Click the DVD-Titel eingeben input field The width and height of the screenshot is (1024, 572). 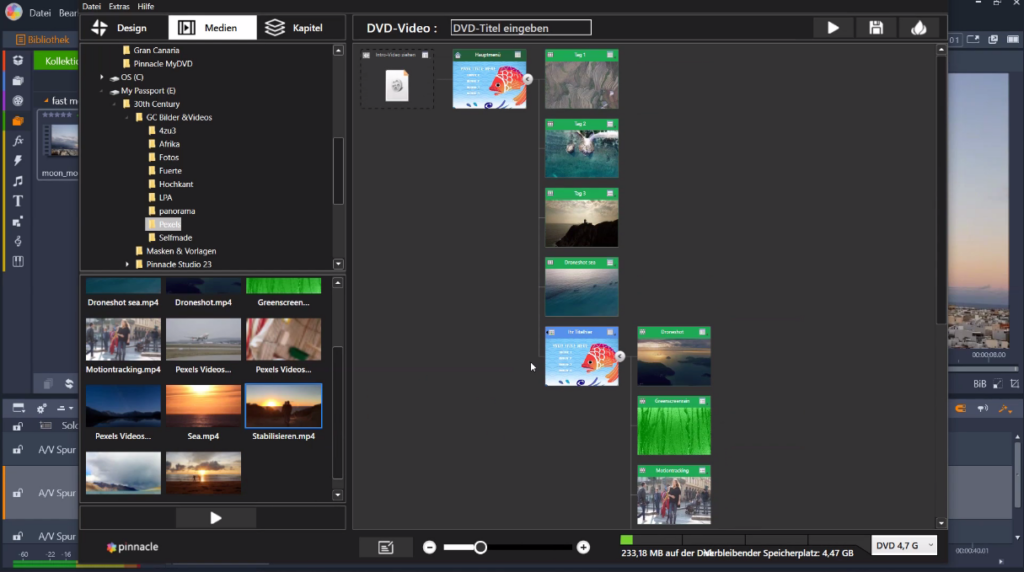(520, 28)
